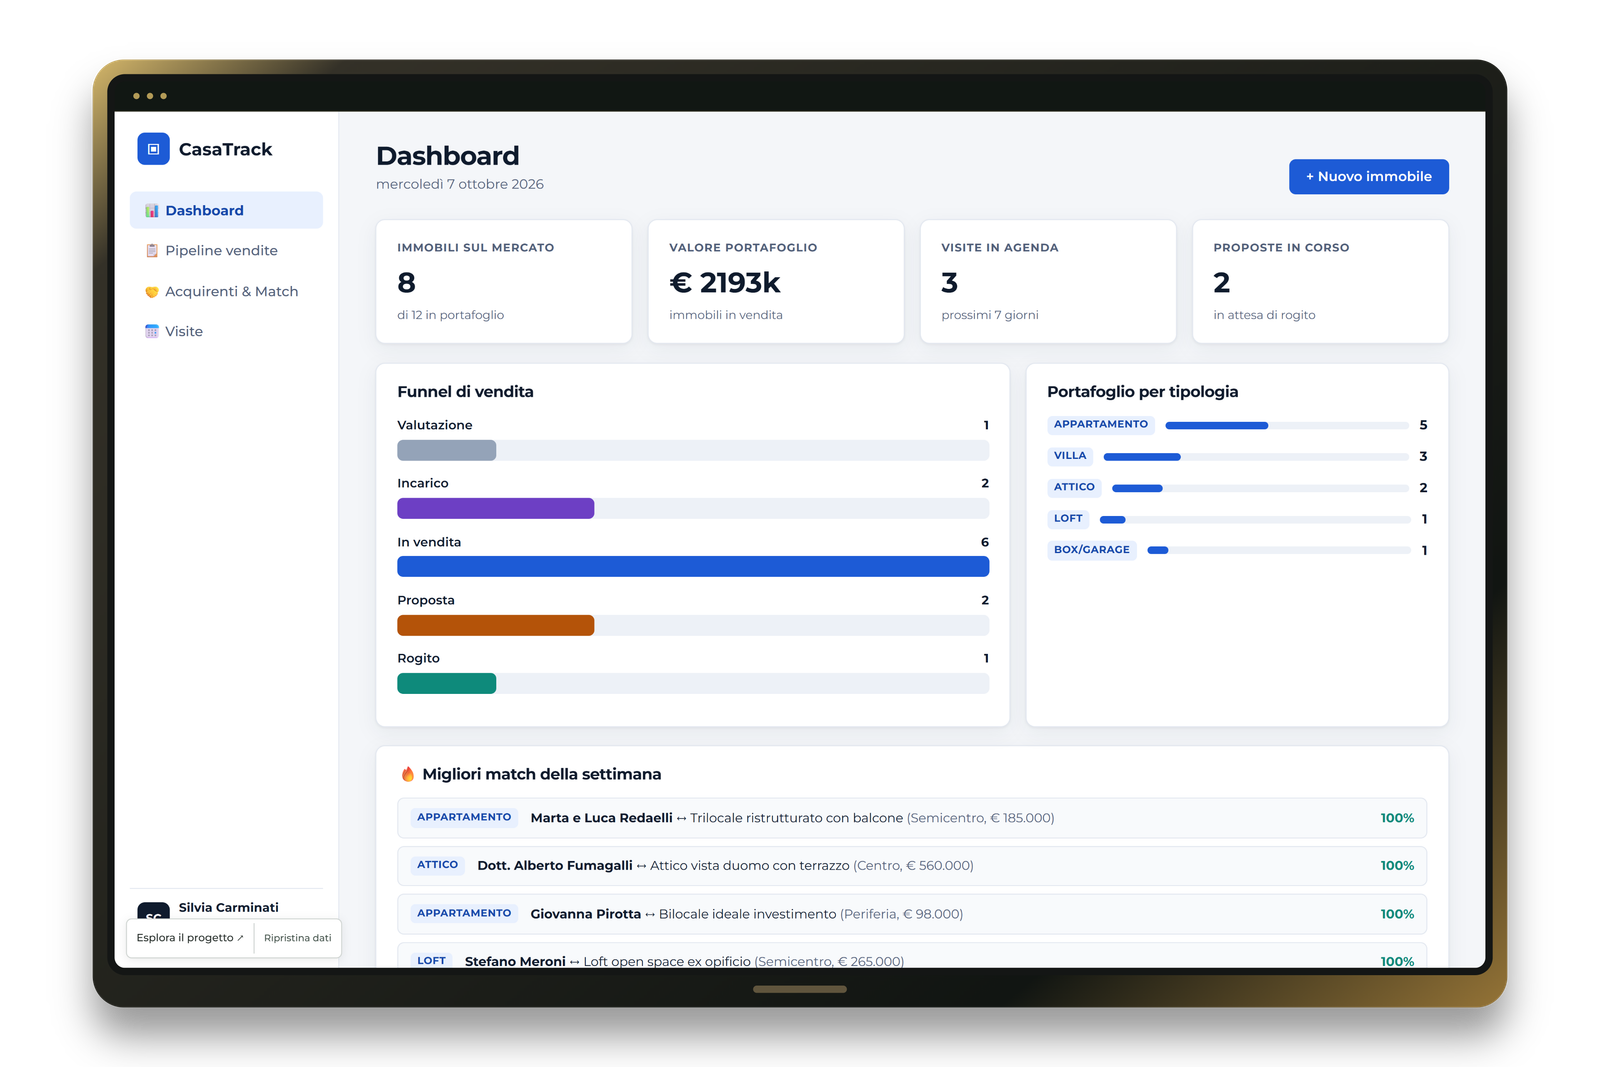Go to Pipeline vendite section
The width and height of the screenshot is (1600, 1067).
coord(226,251)
